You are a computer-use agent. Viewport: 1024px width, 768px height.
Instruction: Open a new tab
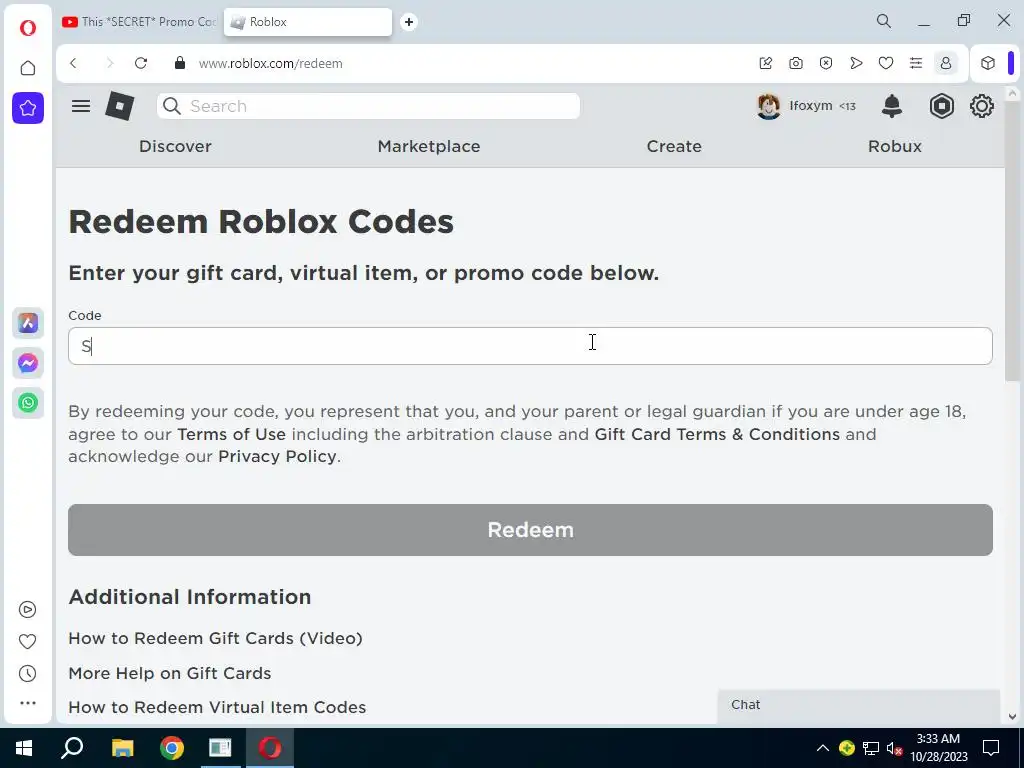pos(409,22)
